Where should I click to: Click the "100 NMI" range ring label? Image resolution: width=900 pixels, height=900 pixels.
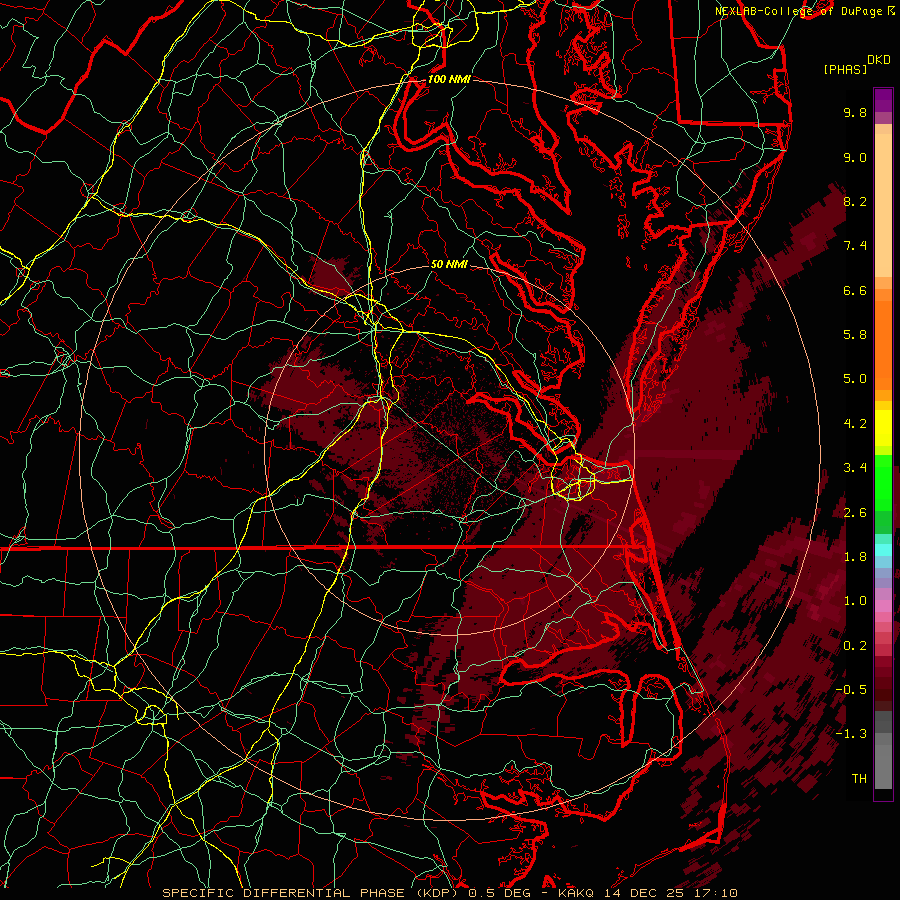pyautogui.click(x=449, y=79)
